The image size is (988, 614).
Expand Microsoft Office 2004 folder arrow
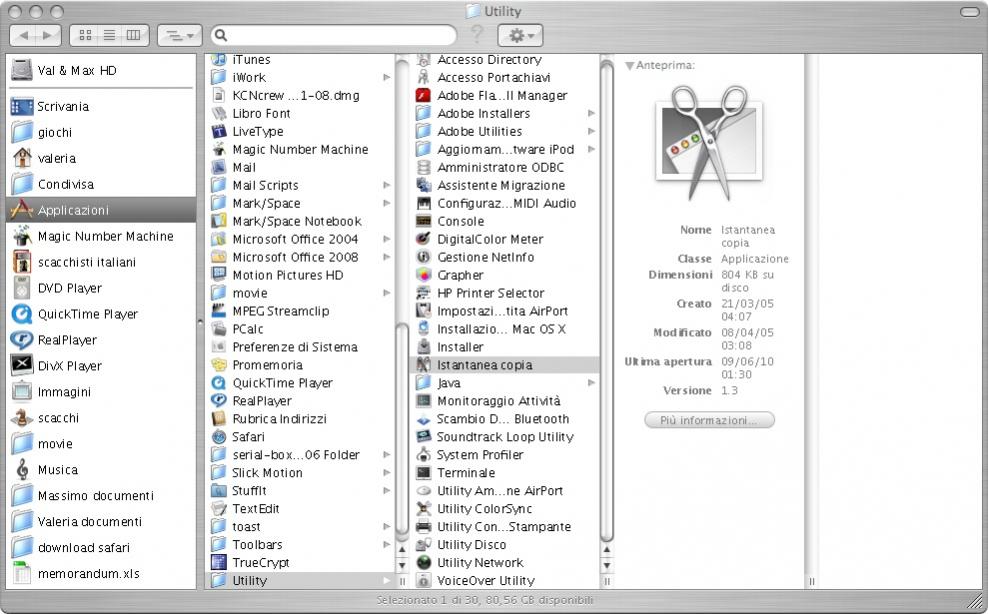pyautogui.click(x=386, y=240)
